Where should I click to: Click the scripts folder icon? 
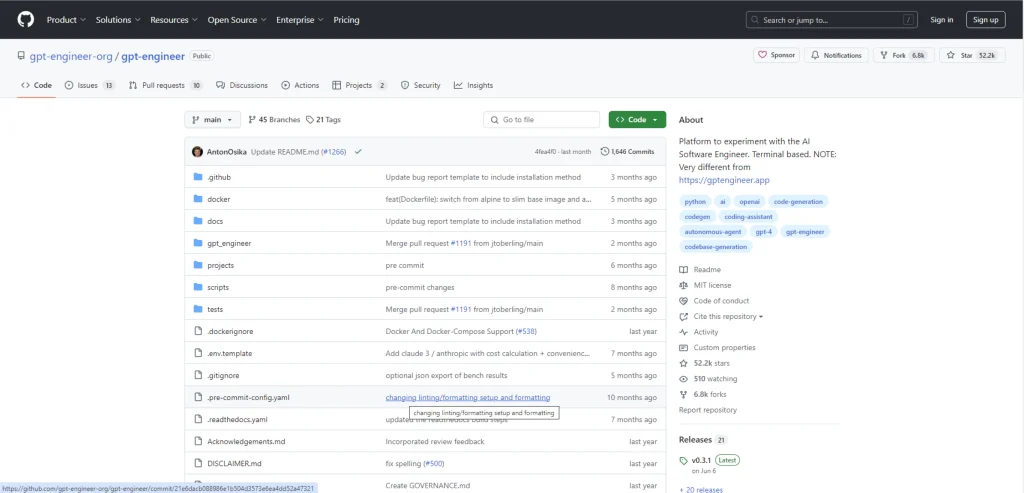coord(198,287)
